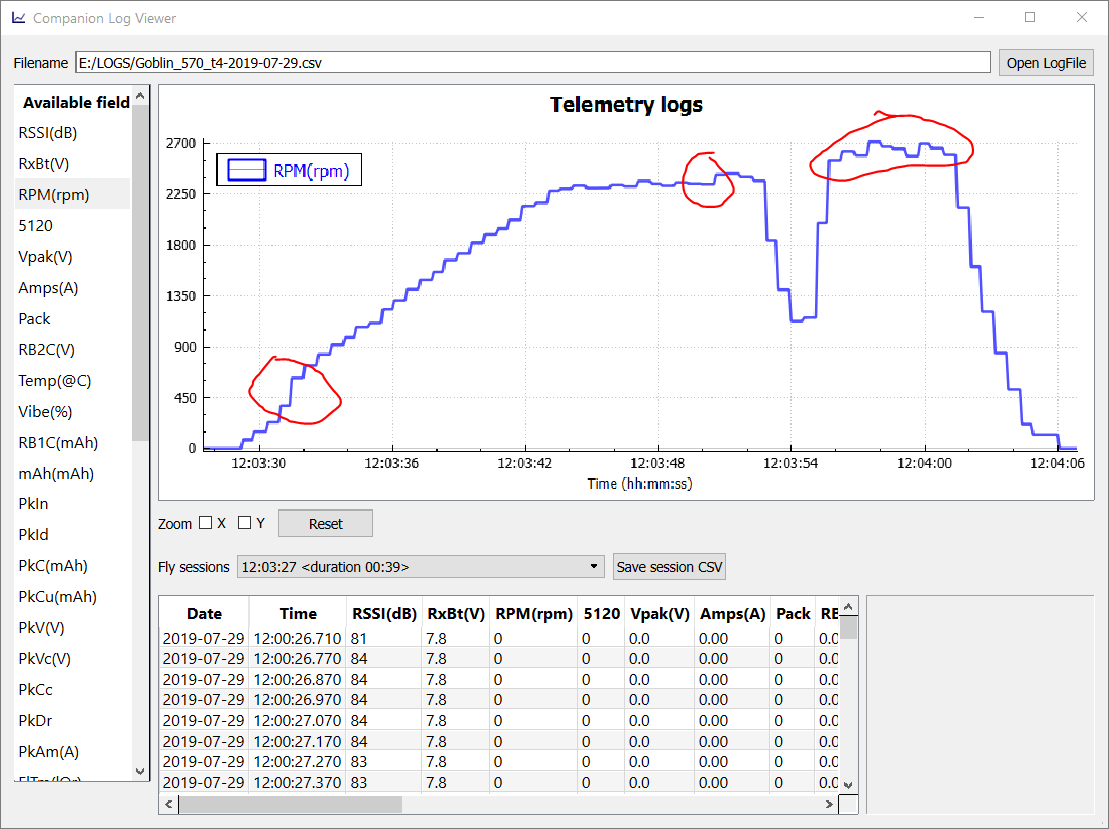Click the table's vertical scrollbar down arrow
Screen dimensions: 1109x829
click(x=848, y=785)
